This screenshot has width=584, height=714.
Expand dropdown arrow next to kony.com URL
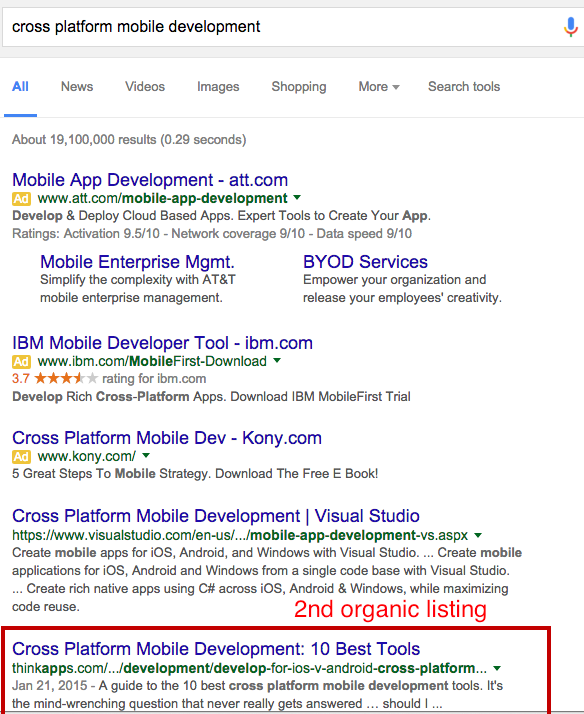click(x=146, y=455)
